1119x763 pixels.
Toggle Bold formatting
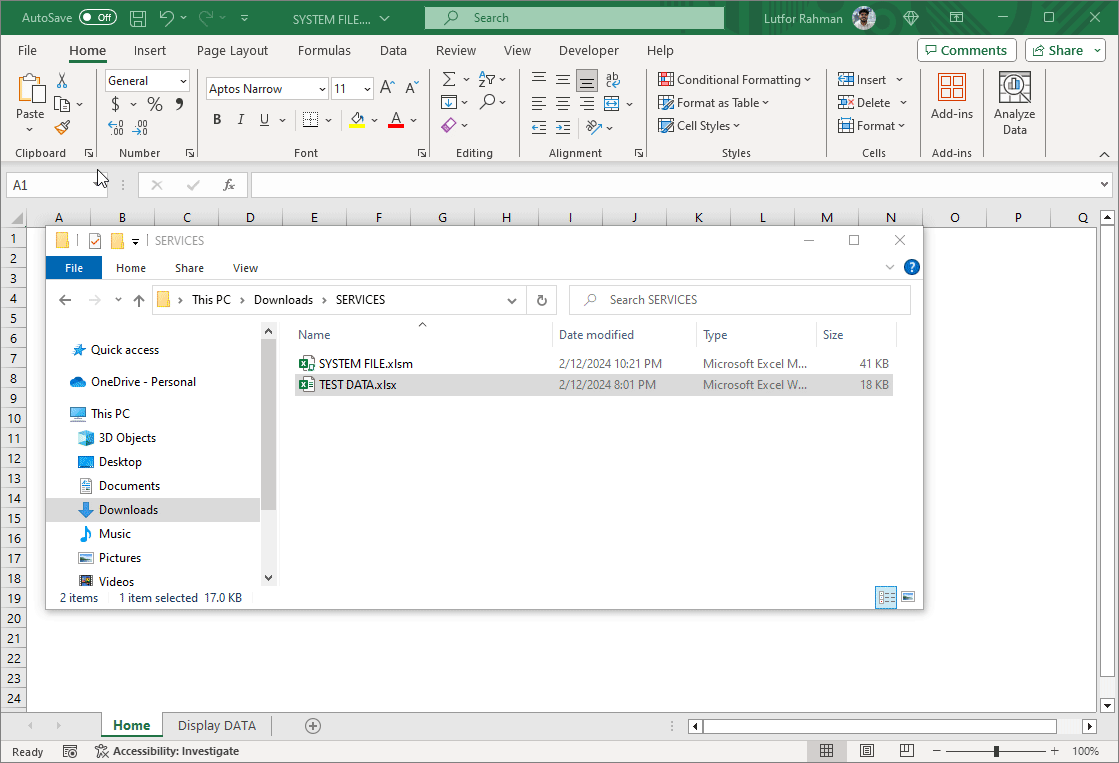pyautogui.click(x=217, y=120)
